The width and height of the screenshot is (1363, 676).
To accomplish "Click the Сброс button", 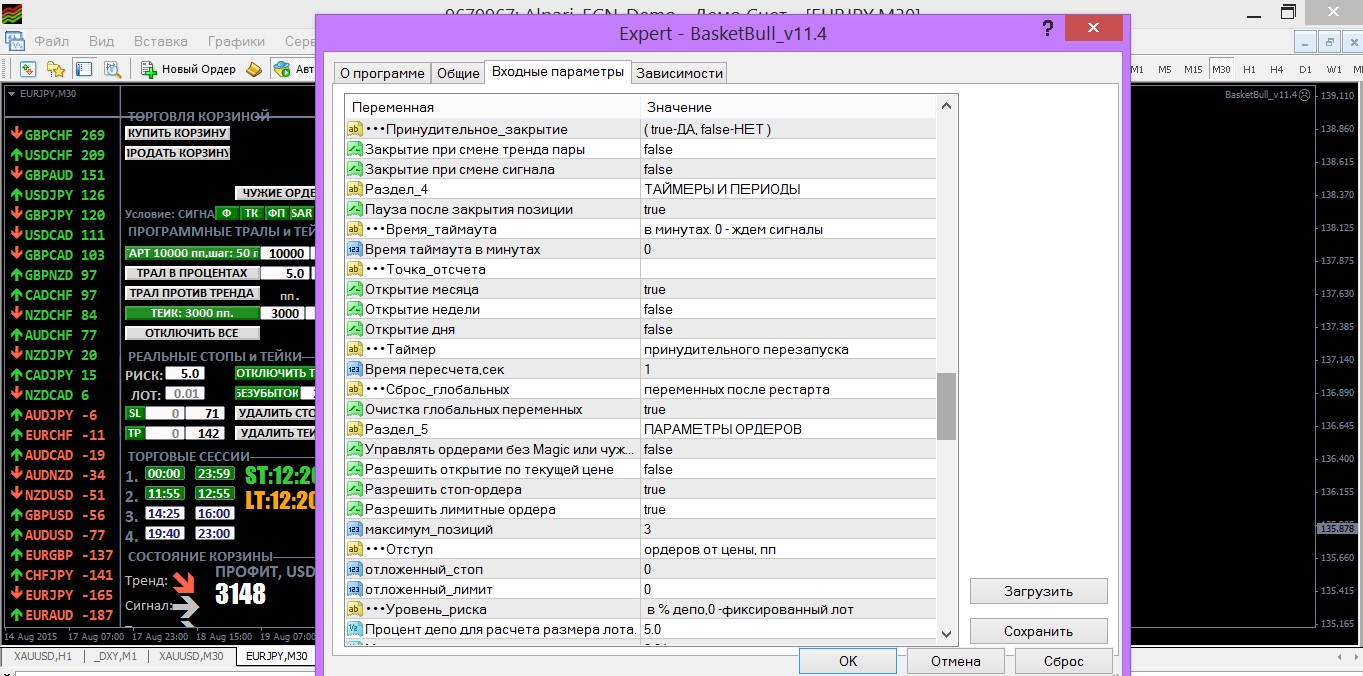I will click(x=1064, y=661).
